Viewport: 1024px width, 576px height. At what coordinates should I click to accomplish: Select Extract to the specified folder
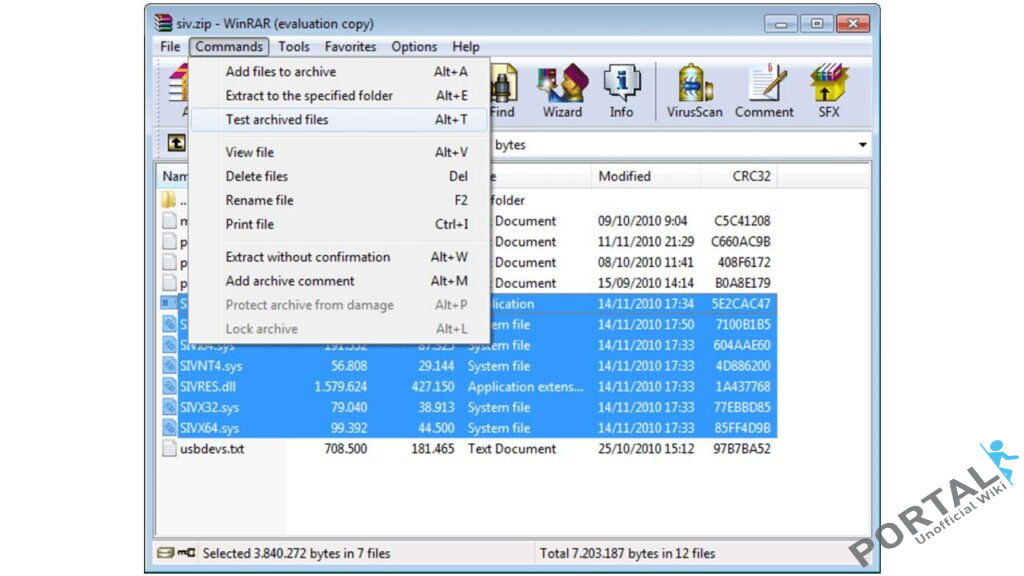340,96
